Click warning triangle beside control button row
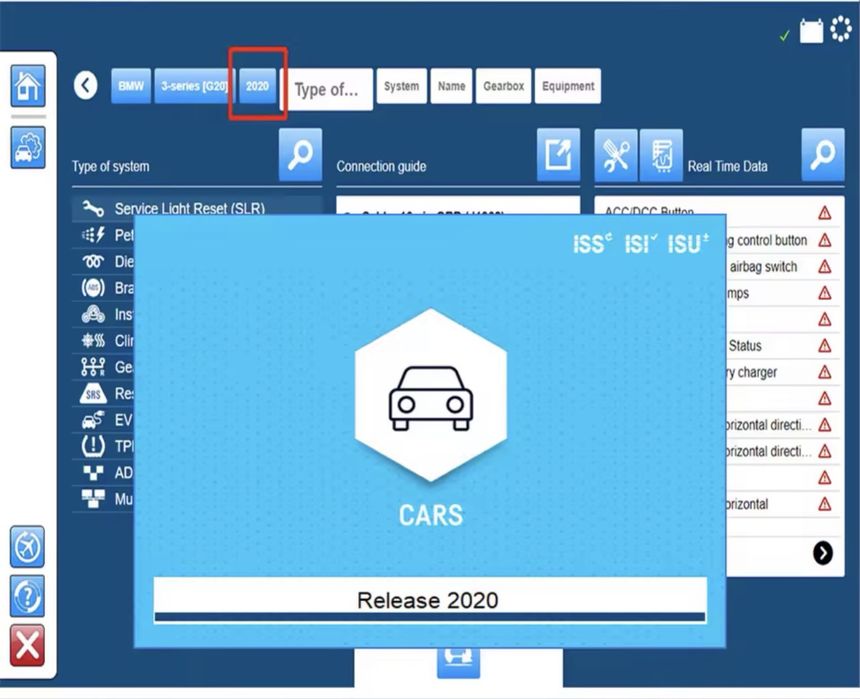This screenshot has width=860, height=699. (824, 240)
